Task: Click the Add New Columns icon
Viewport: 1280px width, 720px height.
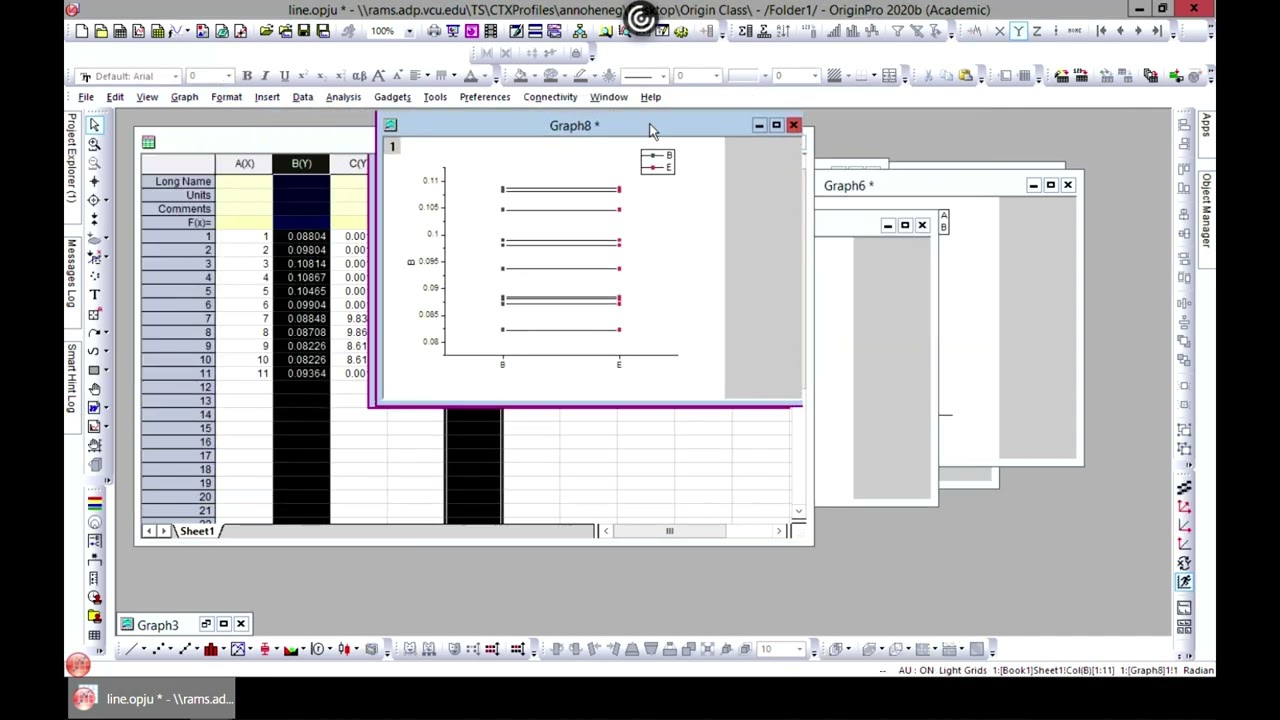Action: tap(708, 31)
